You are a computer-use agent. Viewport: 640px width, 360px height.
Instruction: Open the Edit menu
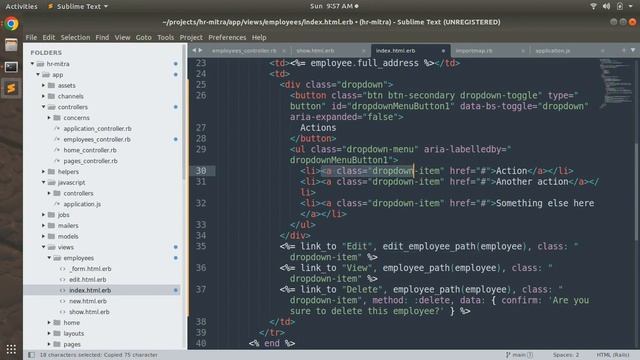49,37
